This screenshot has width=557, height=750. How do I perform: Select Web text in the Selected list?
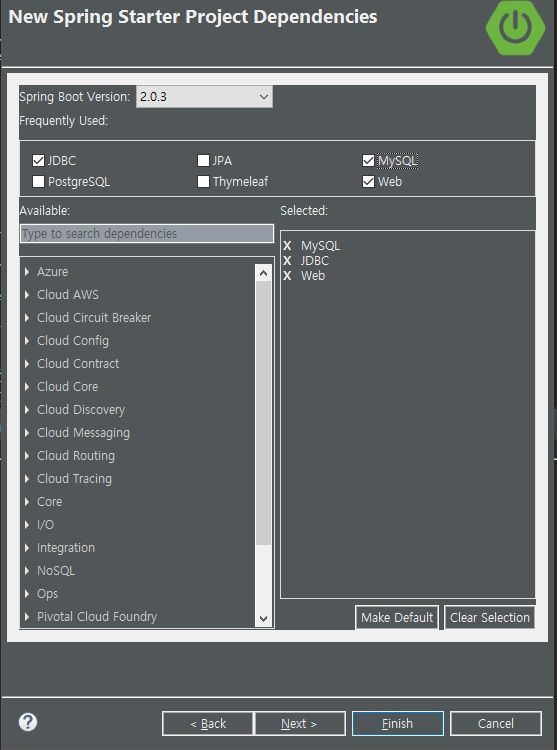(313, 276)
